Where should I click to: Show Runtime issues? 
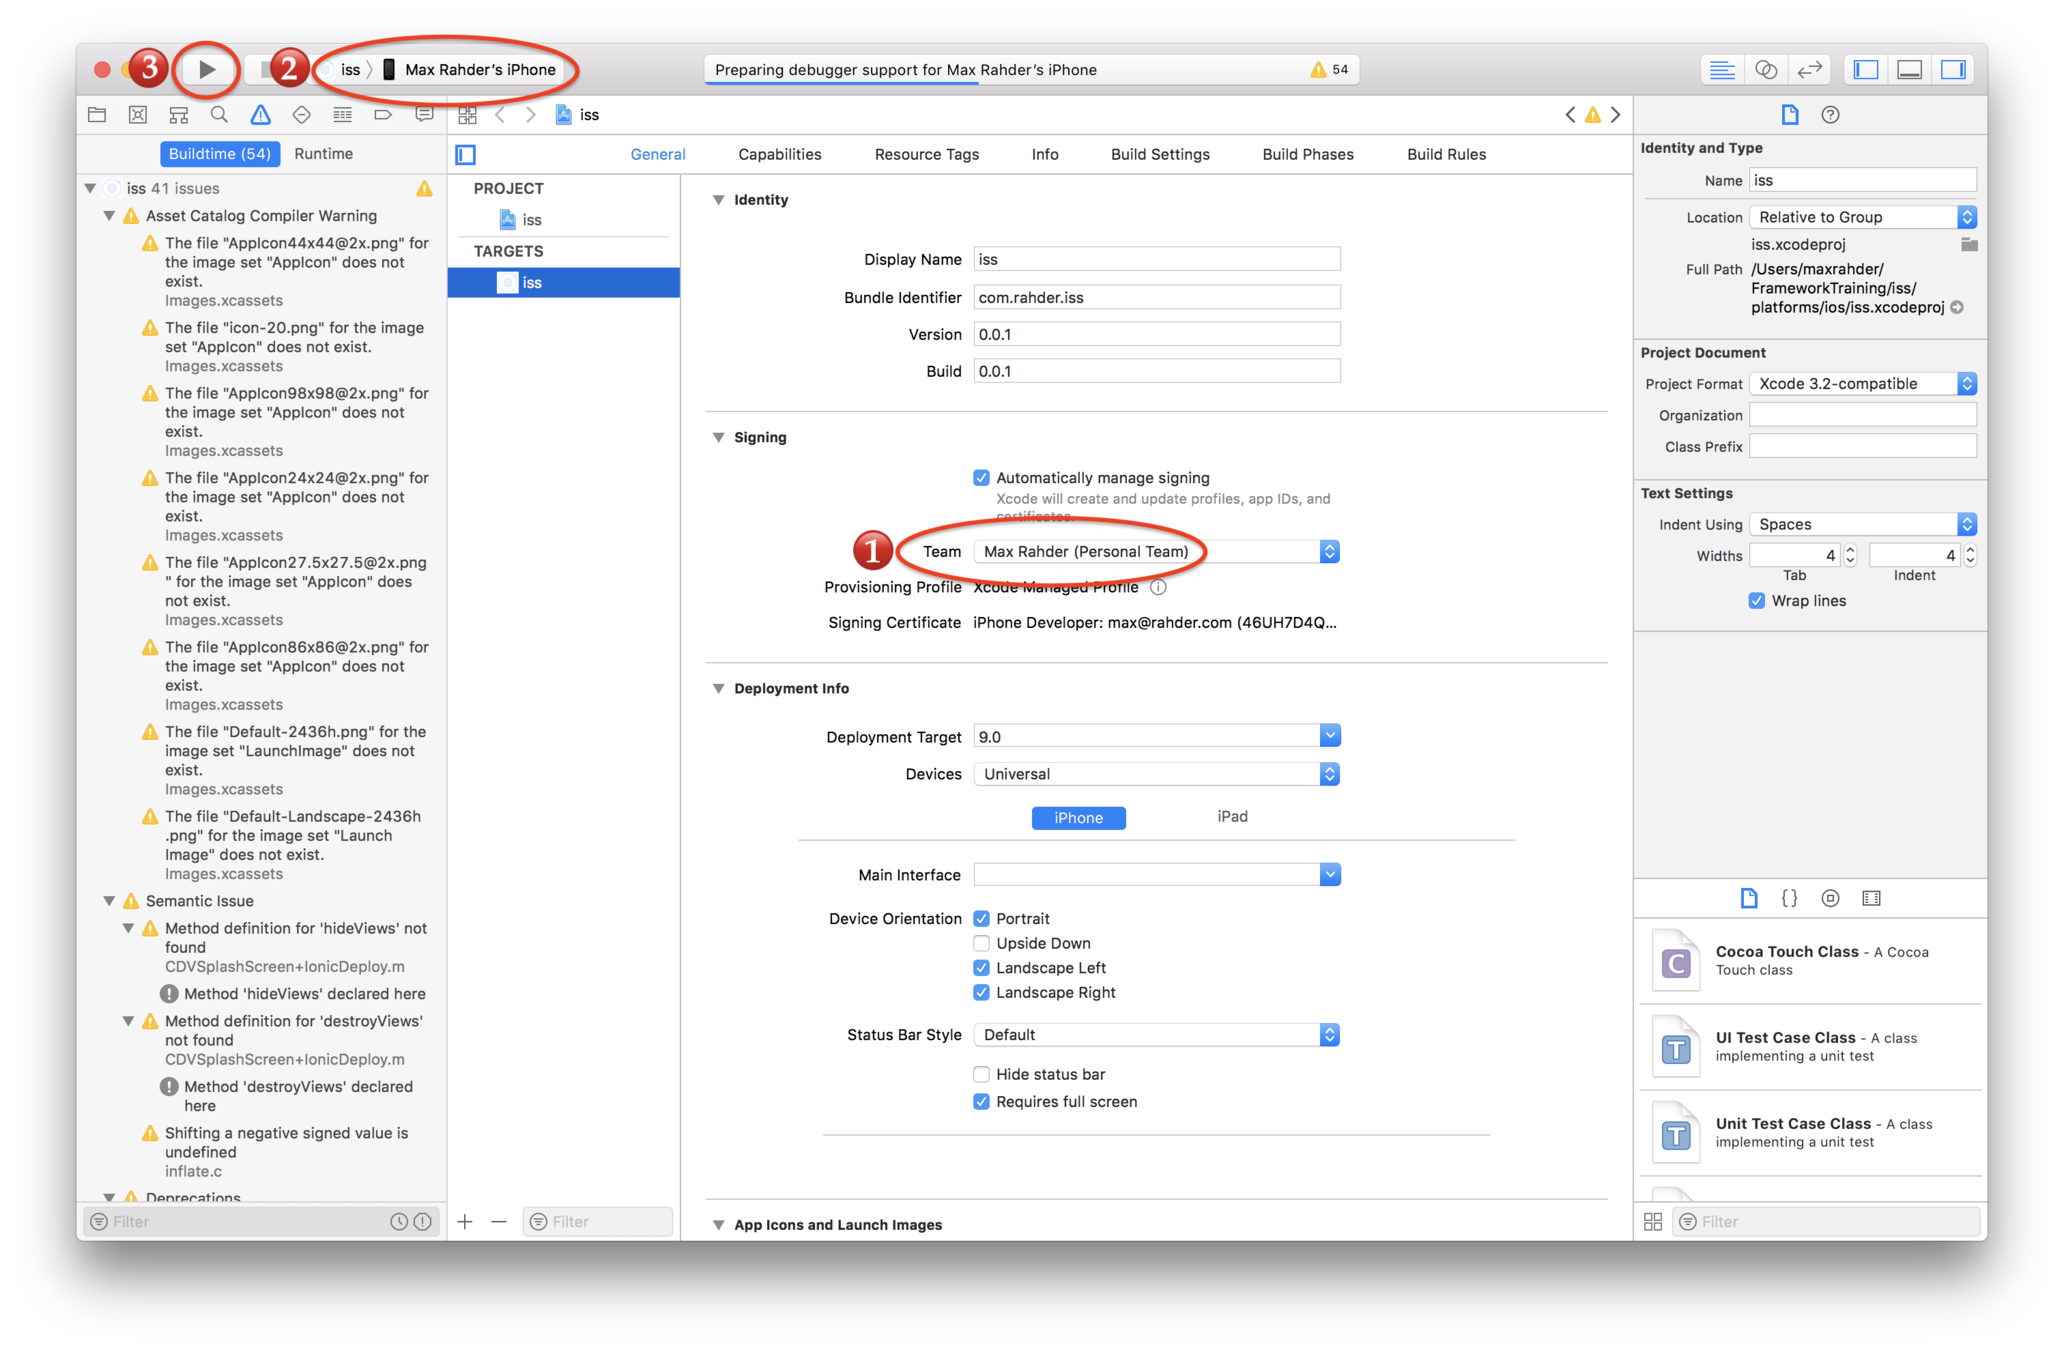point(323,154)
